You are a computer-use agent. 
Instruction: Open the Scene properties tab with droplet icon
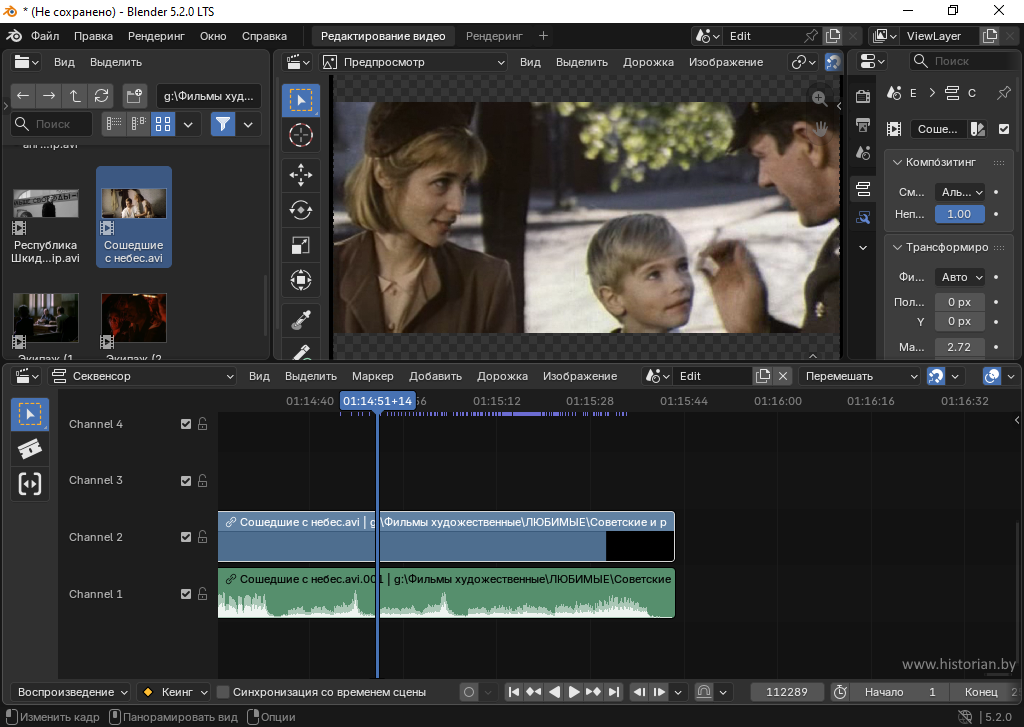tap(863, 153)
